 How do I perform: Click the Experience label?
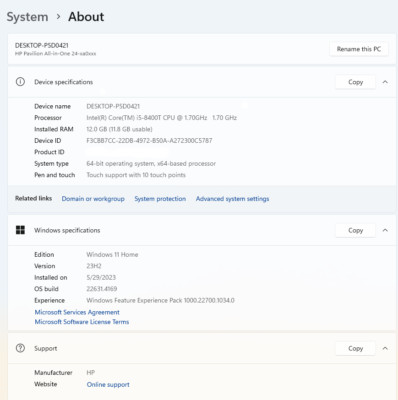49,300
